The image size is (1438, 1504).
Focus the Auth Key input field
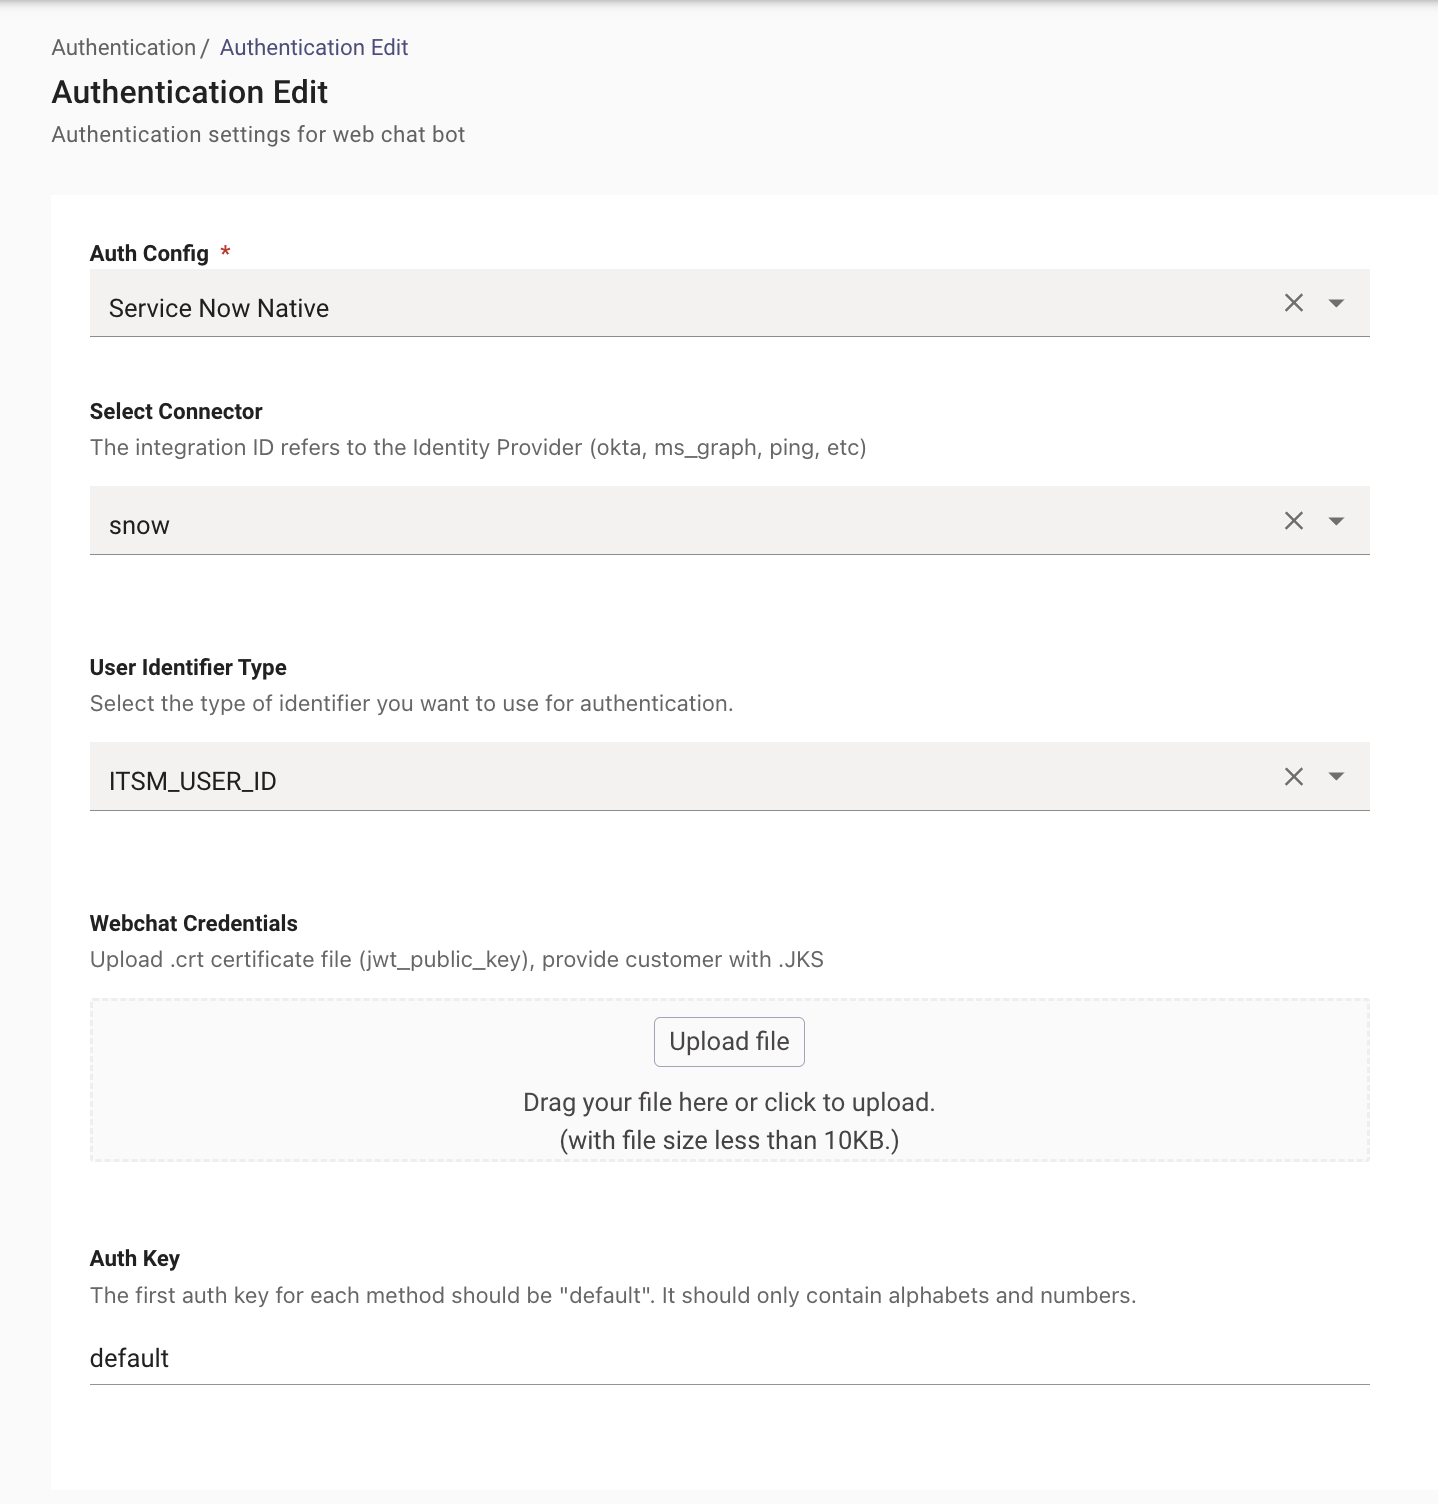click(729, 1358)
